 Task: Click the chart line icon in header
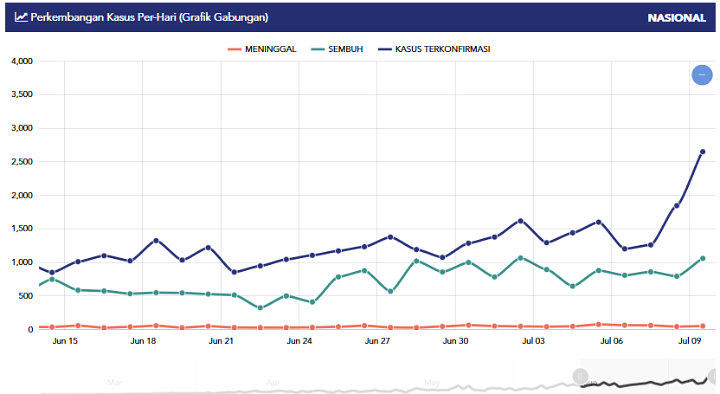(x=21, y=17)
